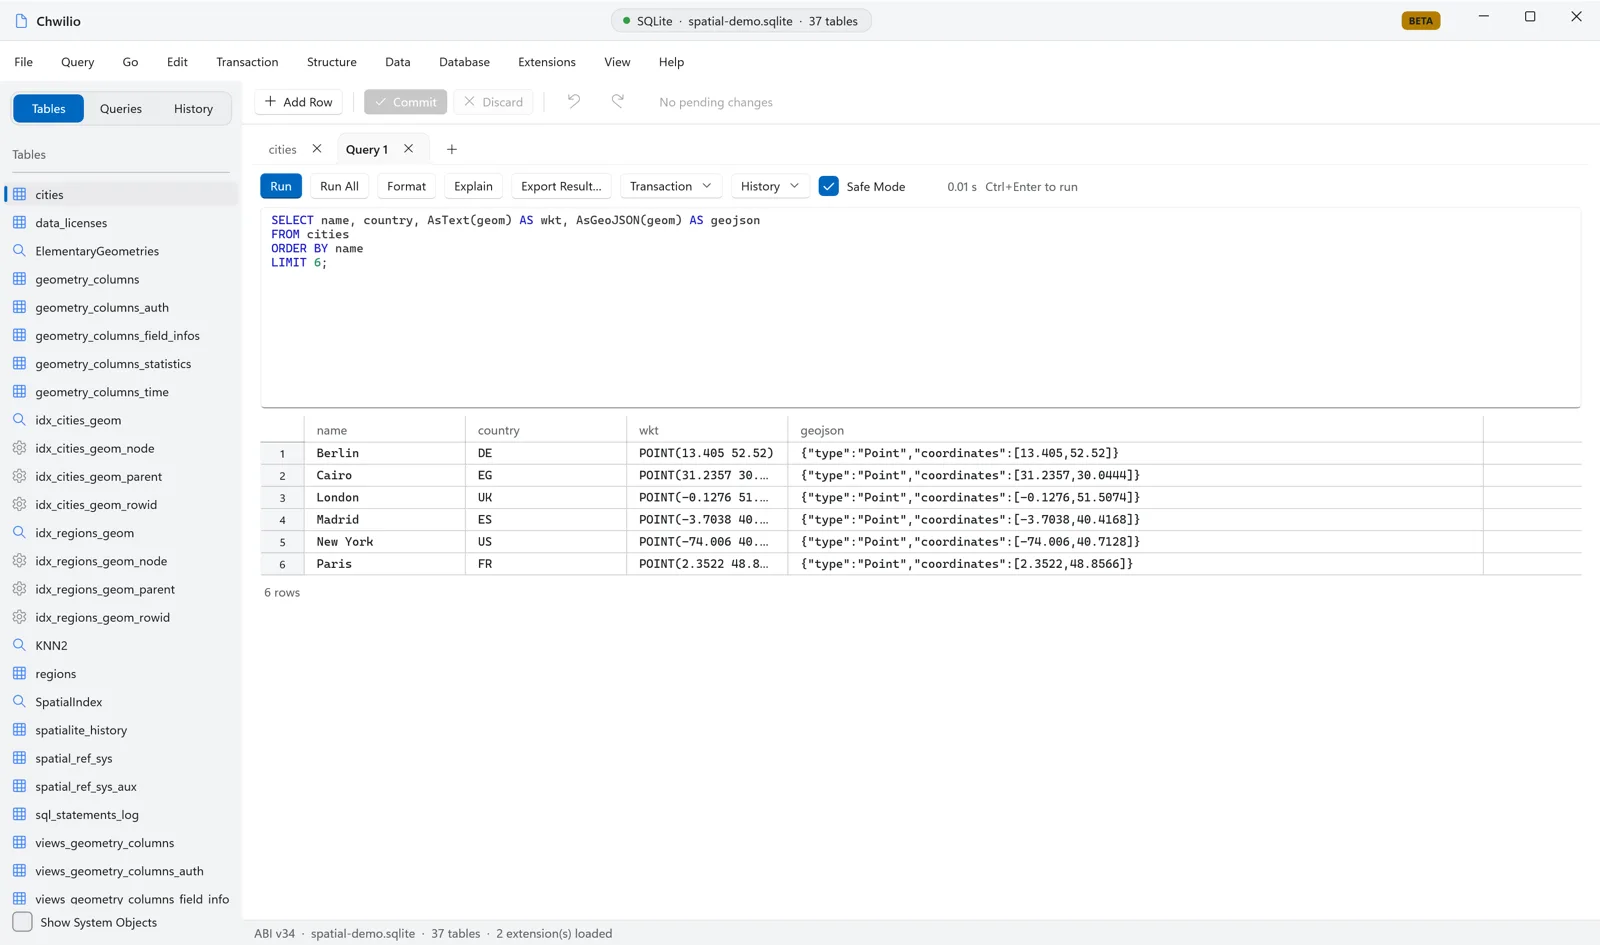Screen dimensions: 1600x945
Task: Click the gear icon beside idx_cities_geom_parent
Action: (x=19, y=476)
